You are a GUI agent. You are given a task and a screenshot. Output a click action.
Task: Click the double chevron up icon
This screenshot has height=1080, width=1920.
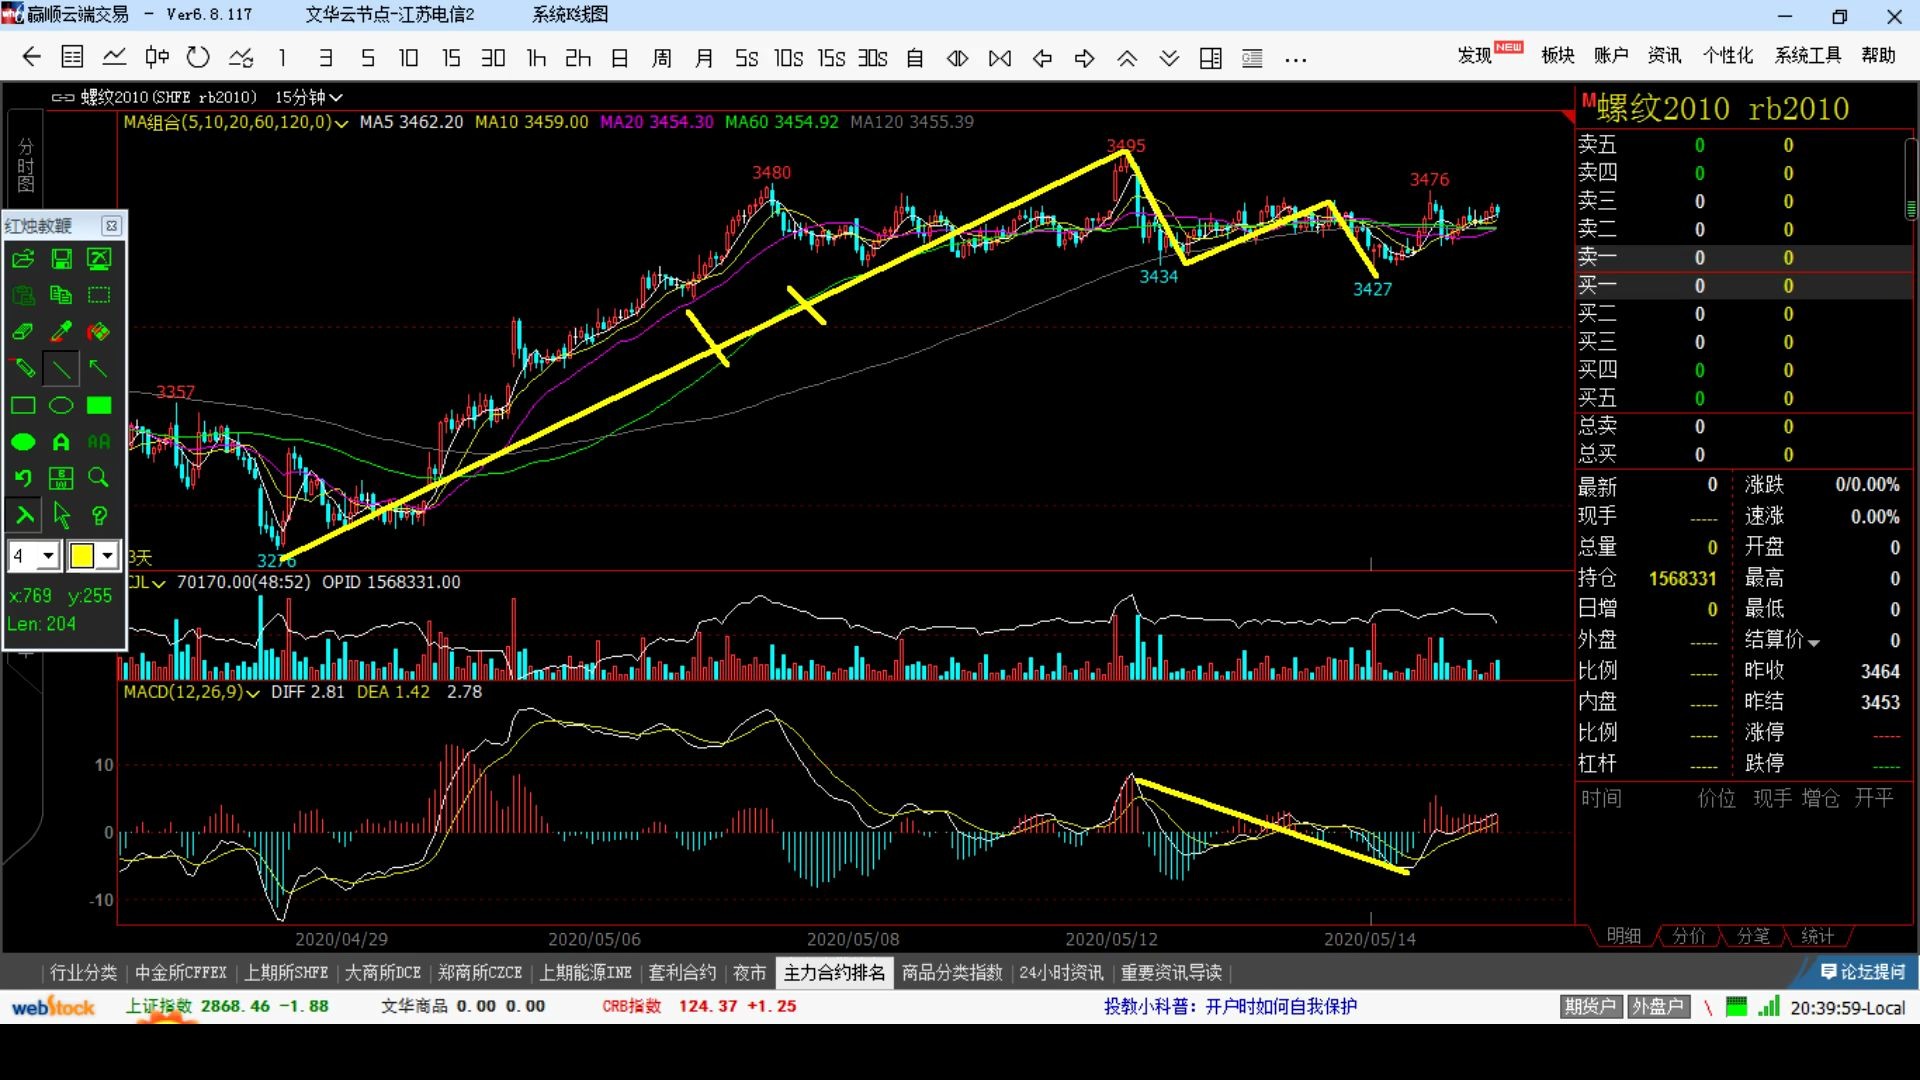tap(1127, 58)
